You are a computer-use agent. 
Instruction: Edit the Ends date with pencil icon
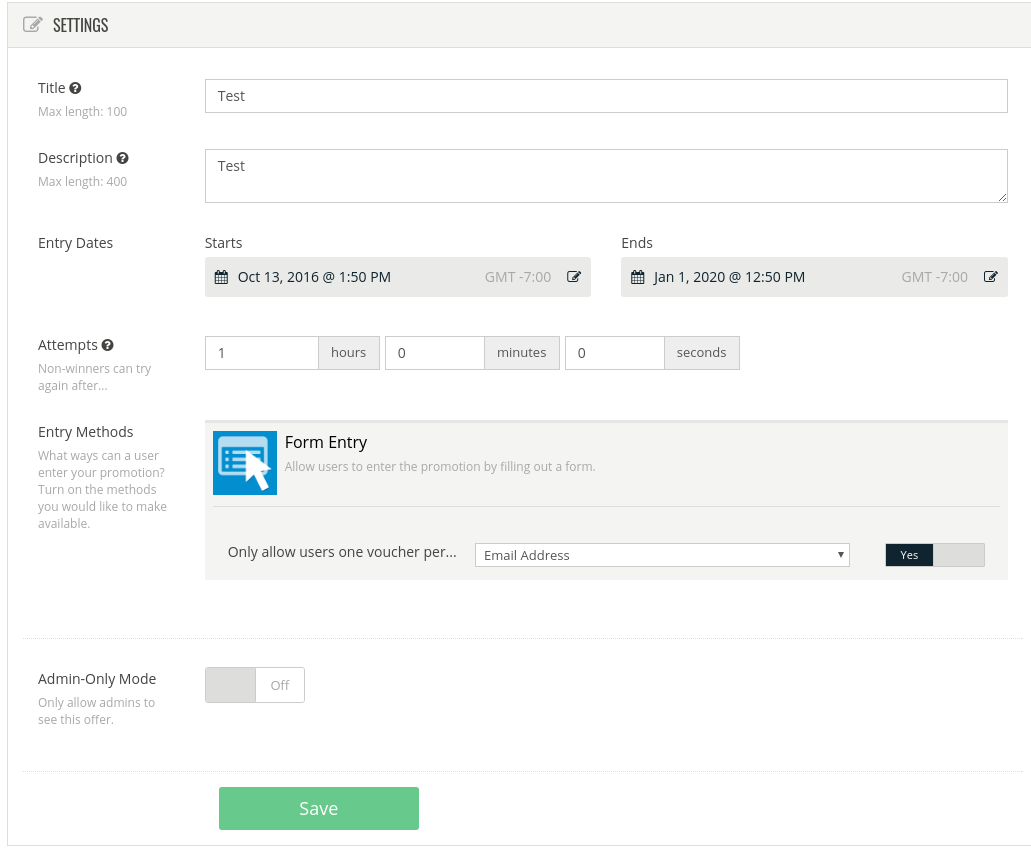coord(990,277)
